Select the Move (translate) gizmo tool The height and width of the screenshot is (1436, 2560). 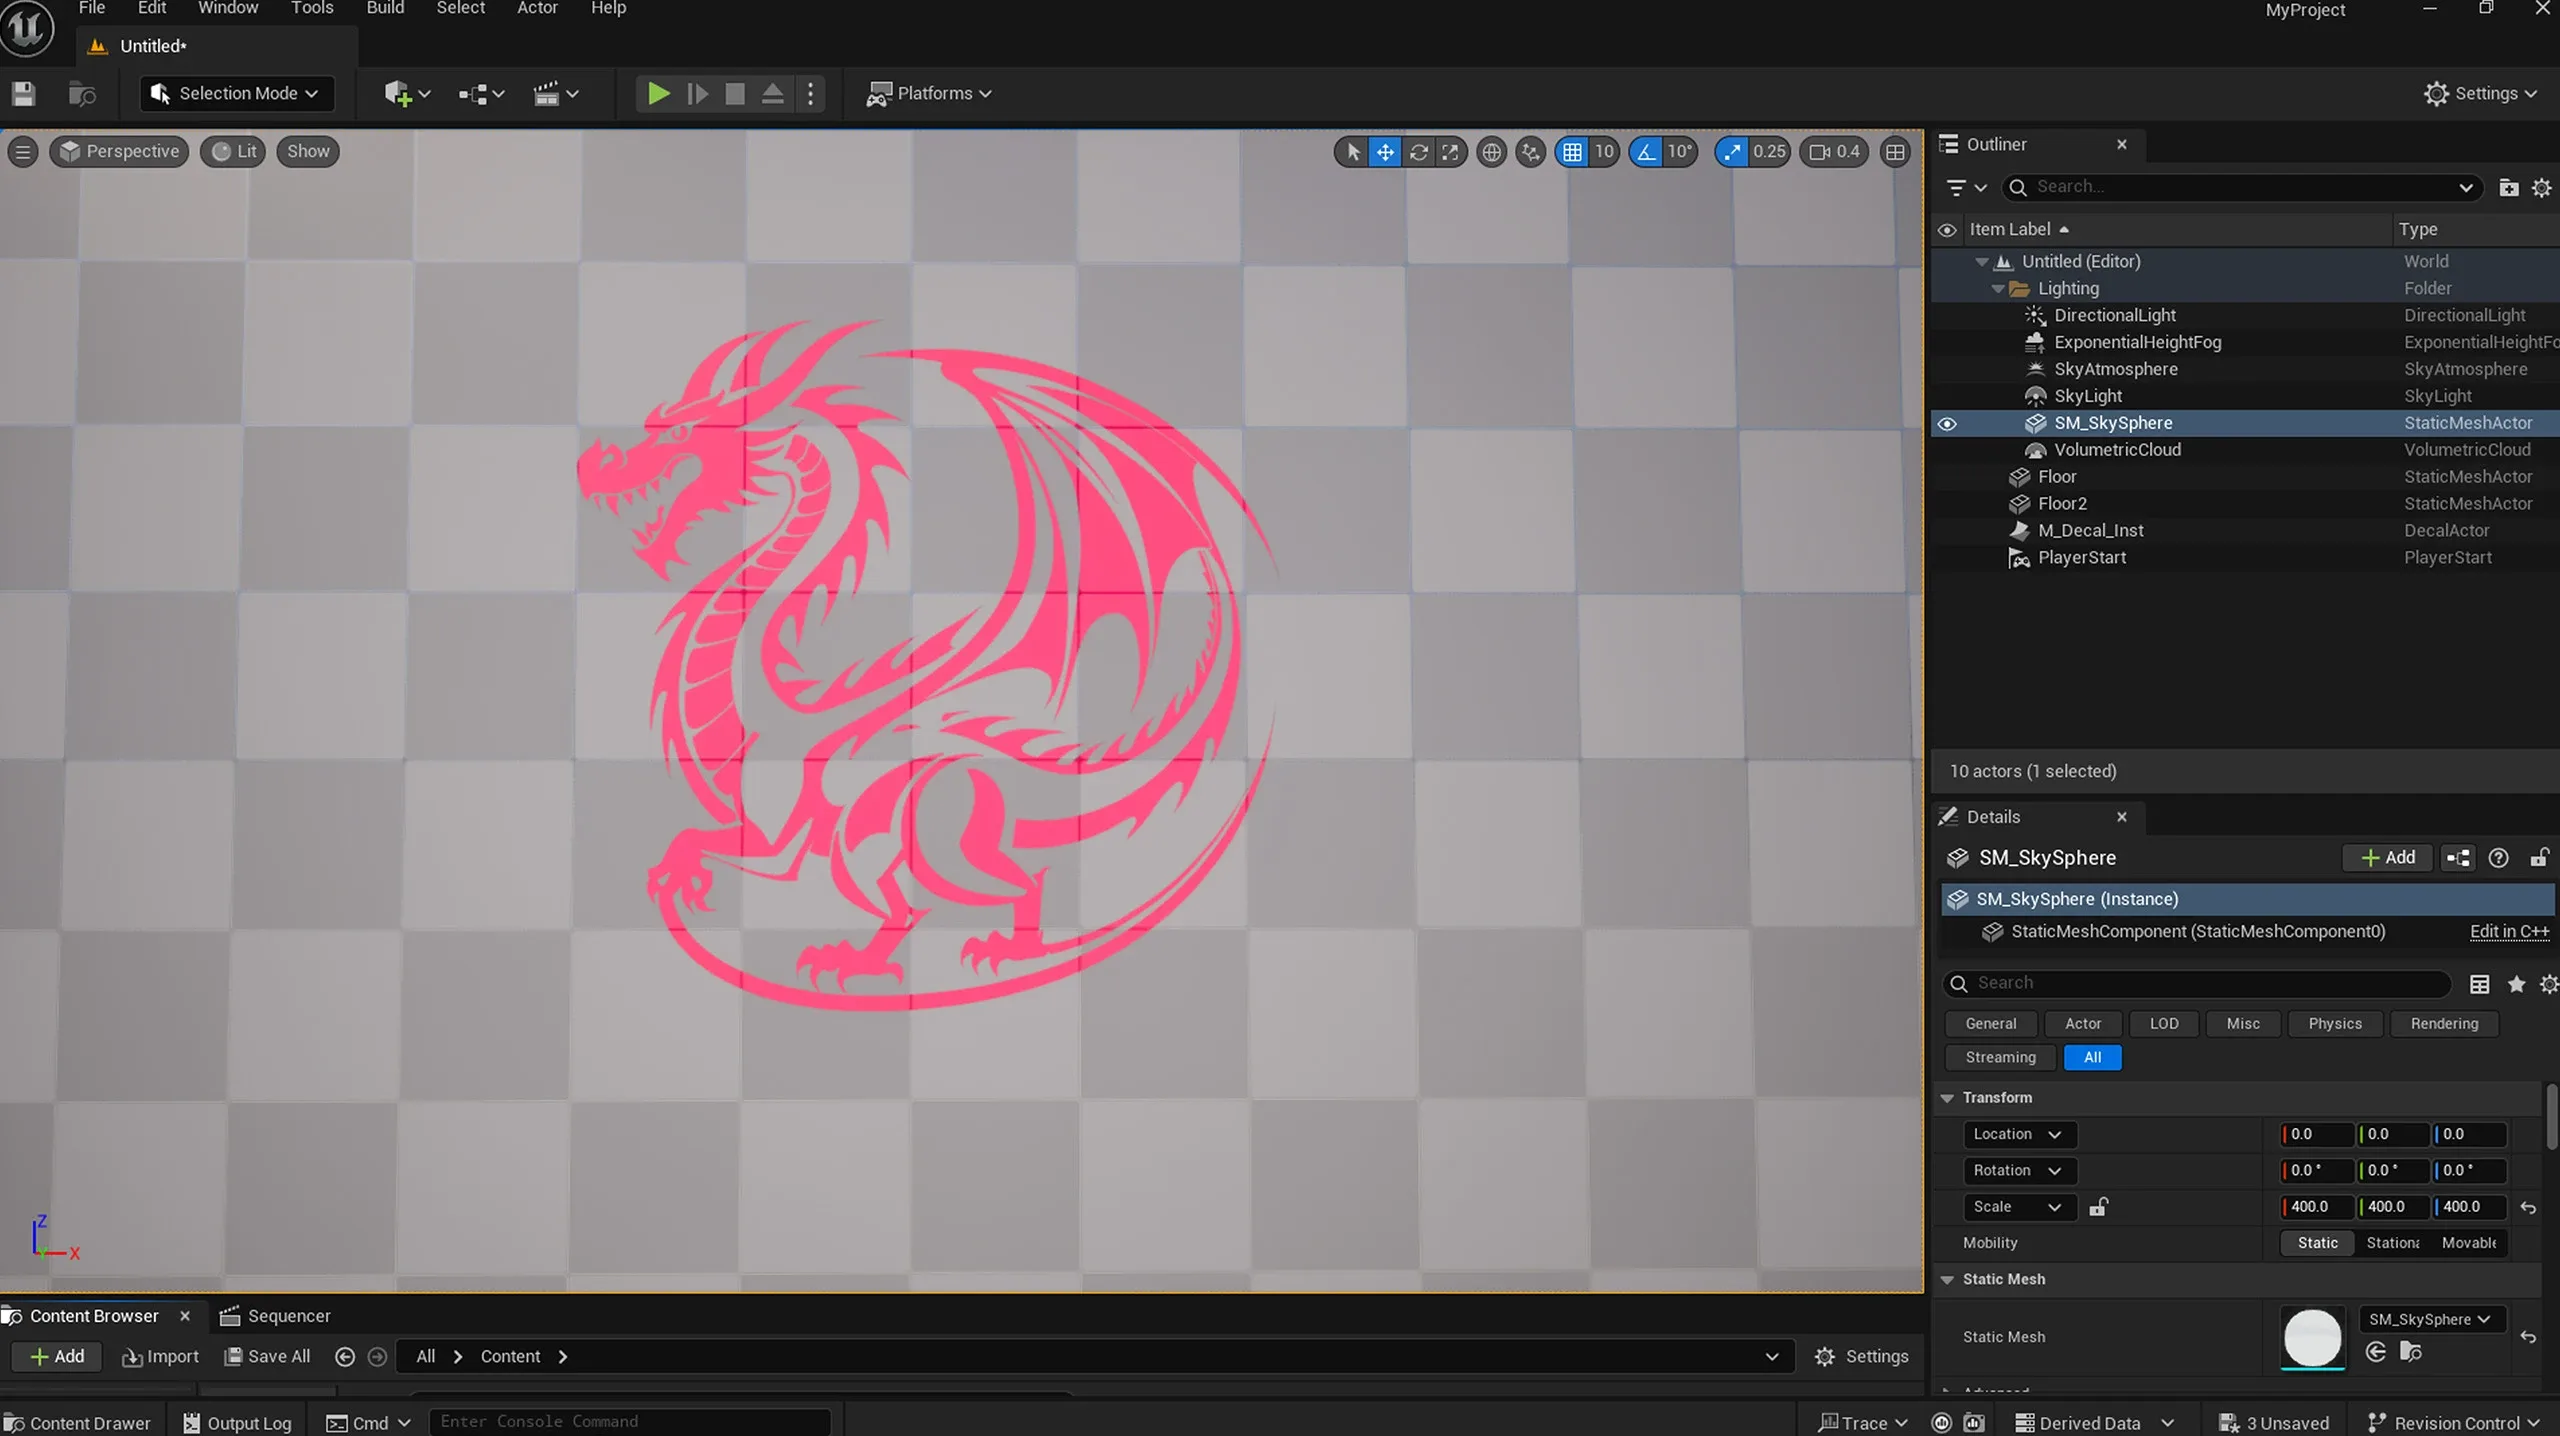pos(1384,151)
